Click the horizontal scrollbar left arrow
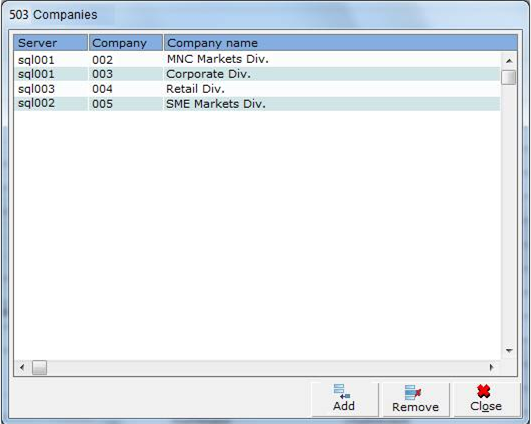531x424 pixels. [22, 367]
